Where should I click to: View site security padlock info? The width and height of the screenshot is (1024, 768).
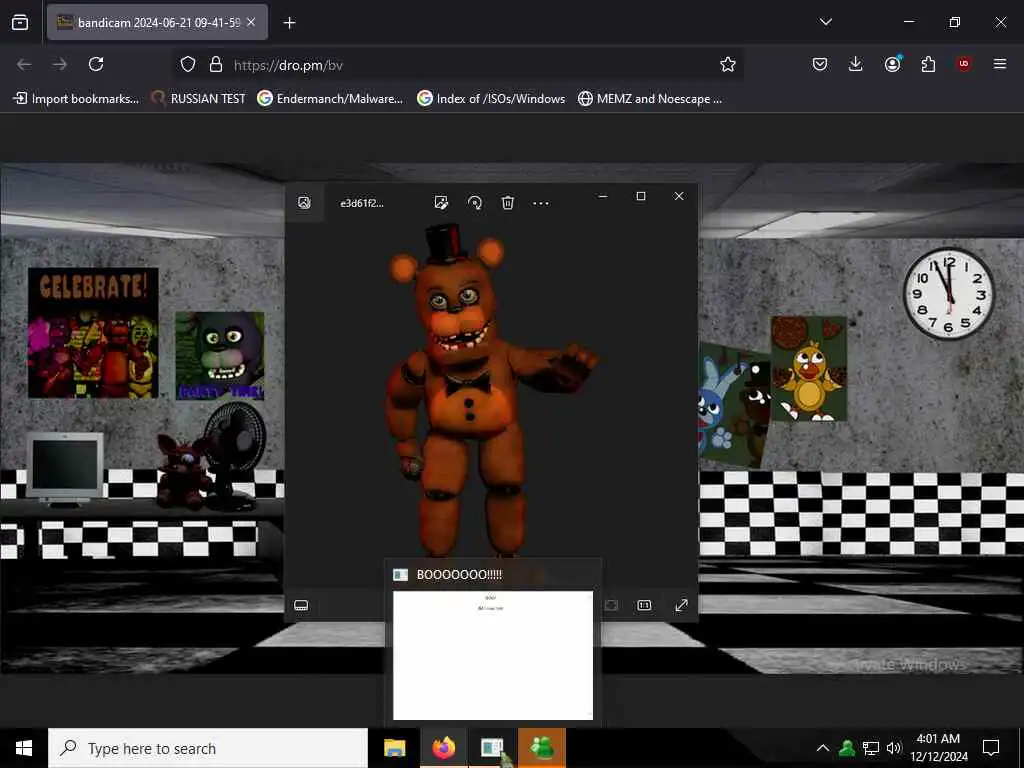(x=216, y=64)
